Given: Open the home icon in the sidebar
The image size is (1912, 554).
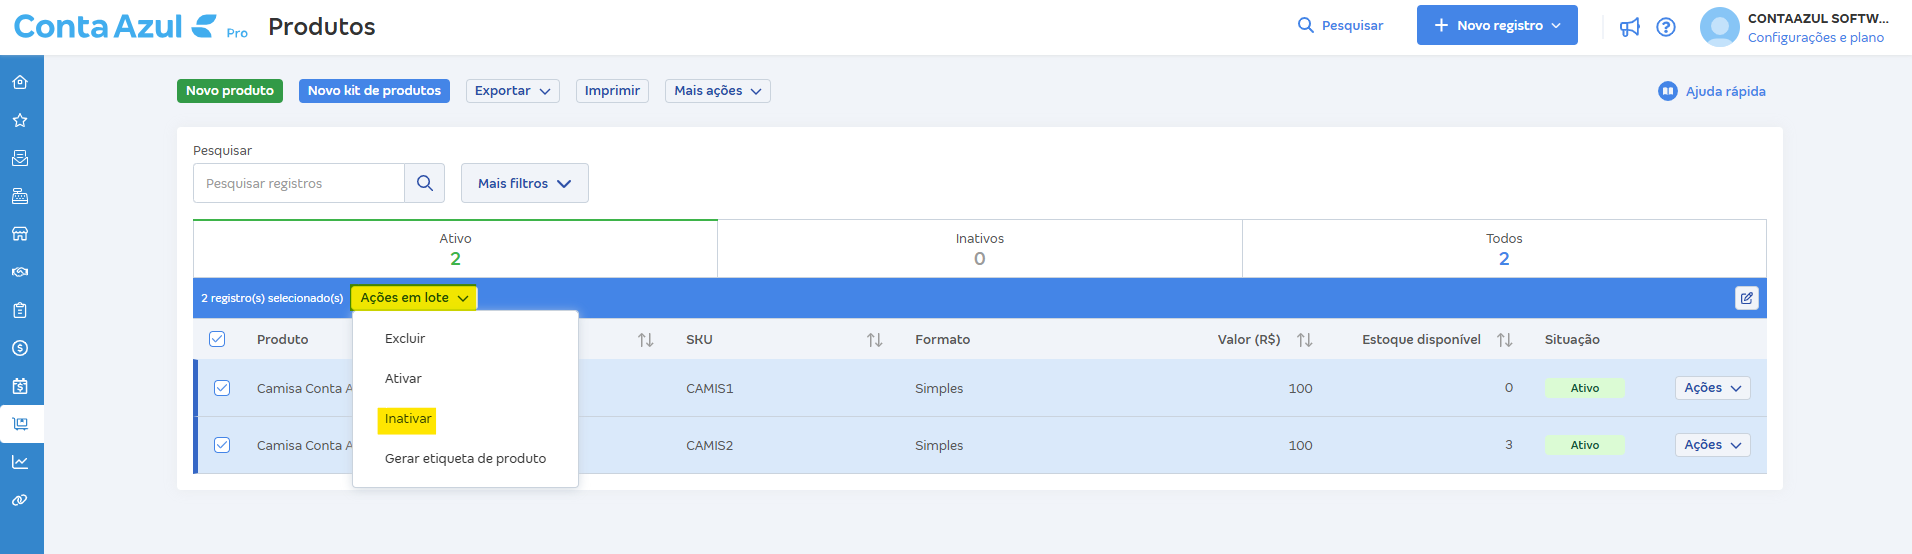Looking at the screenshot, I should point(20,82).
